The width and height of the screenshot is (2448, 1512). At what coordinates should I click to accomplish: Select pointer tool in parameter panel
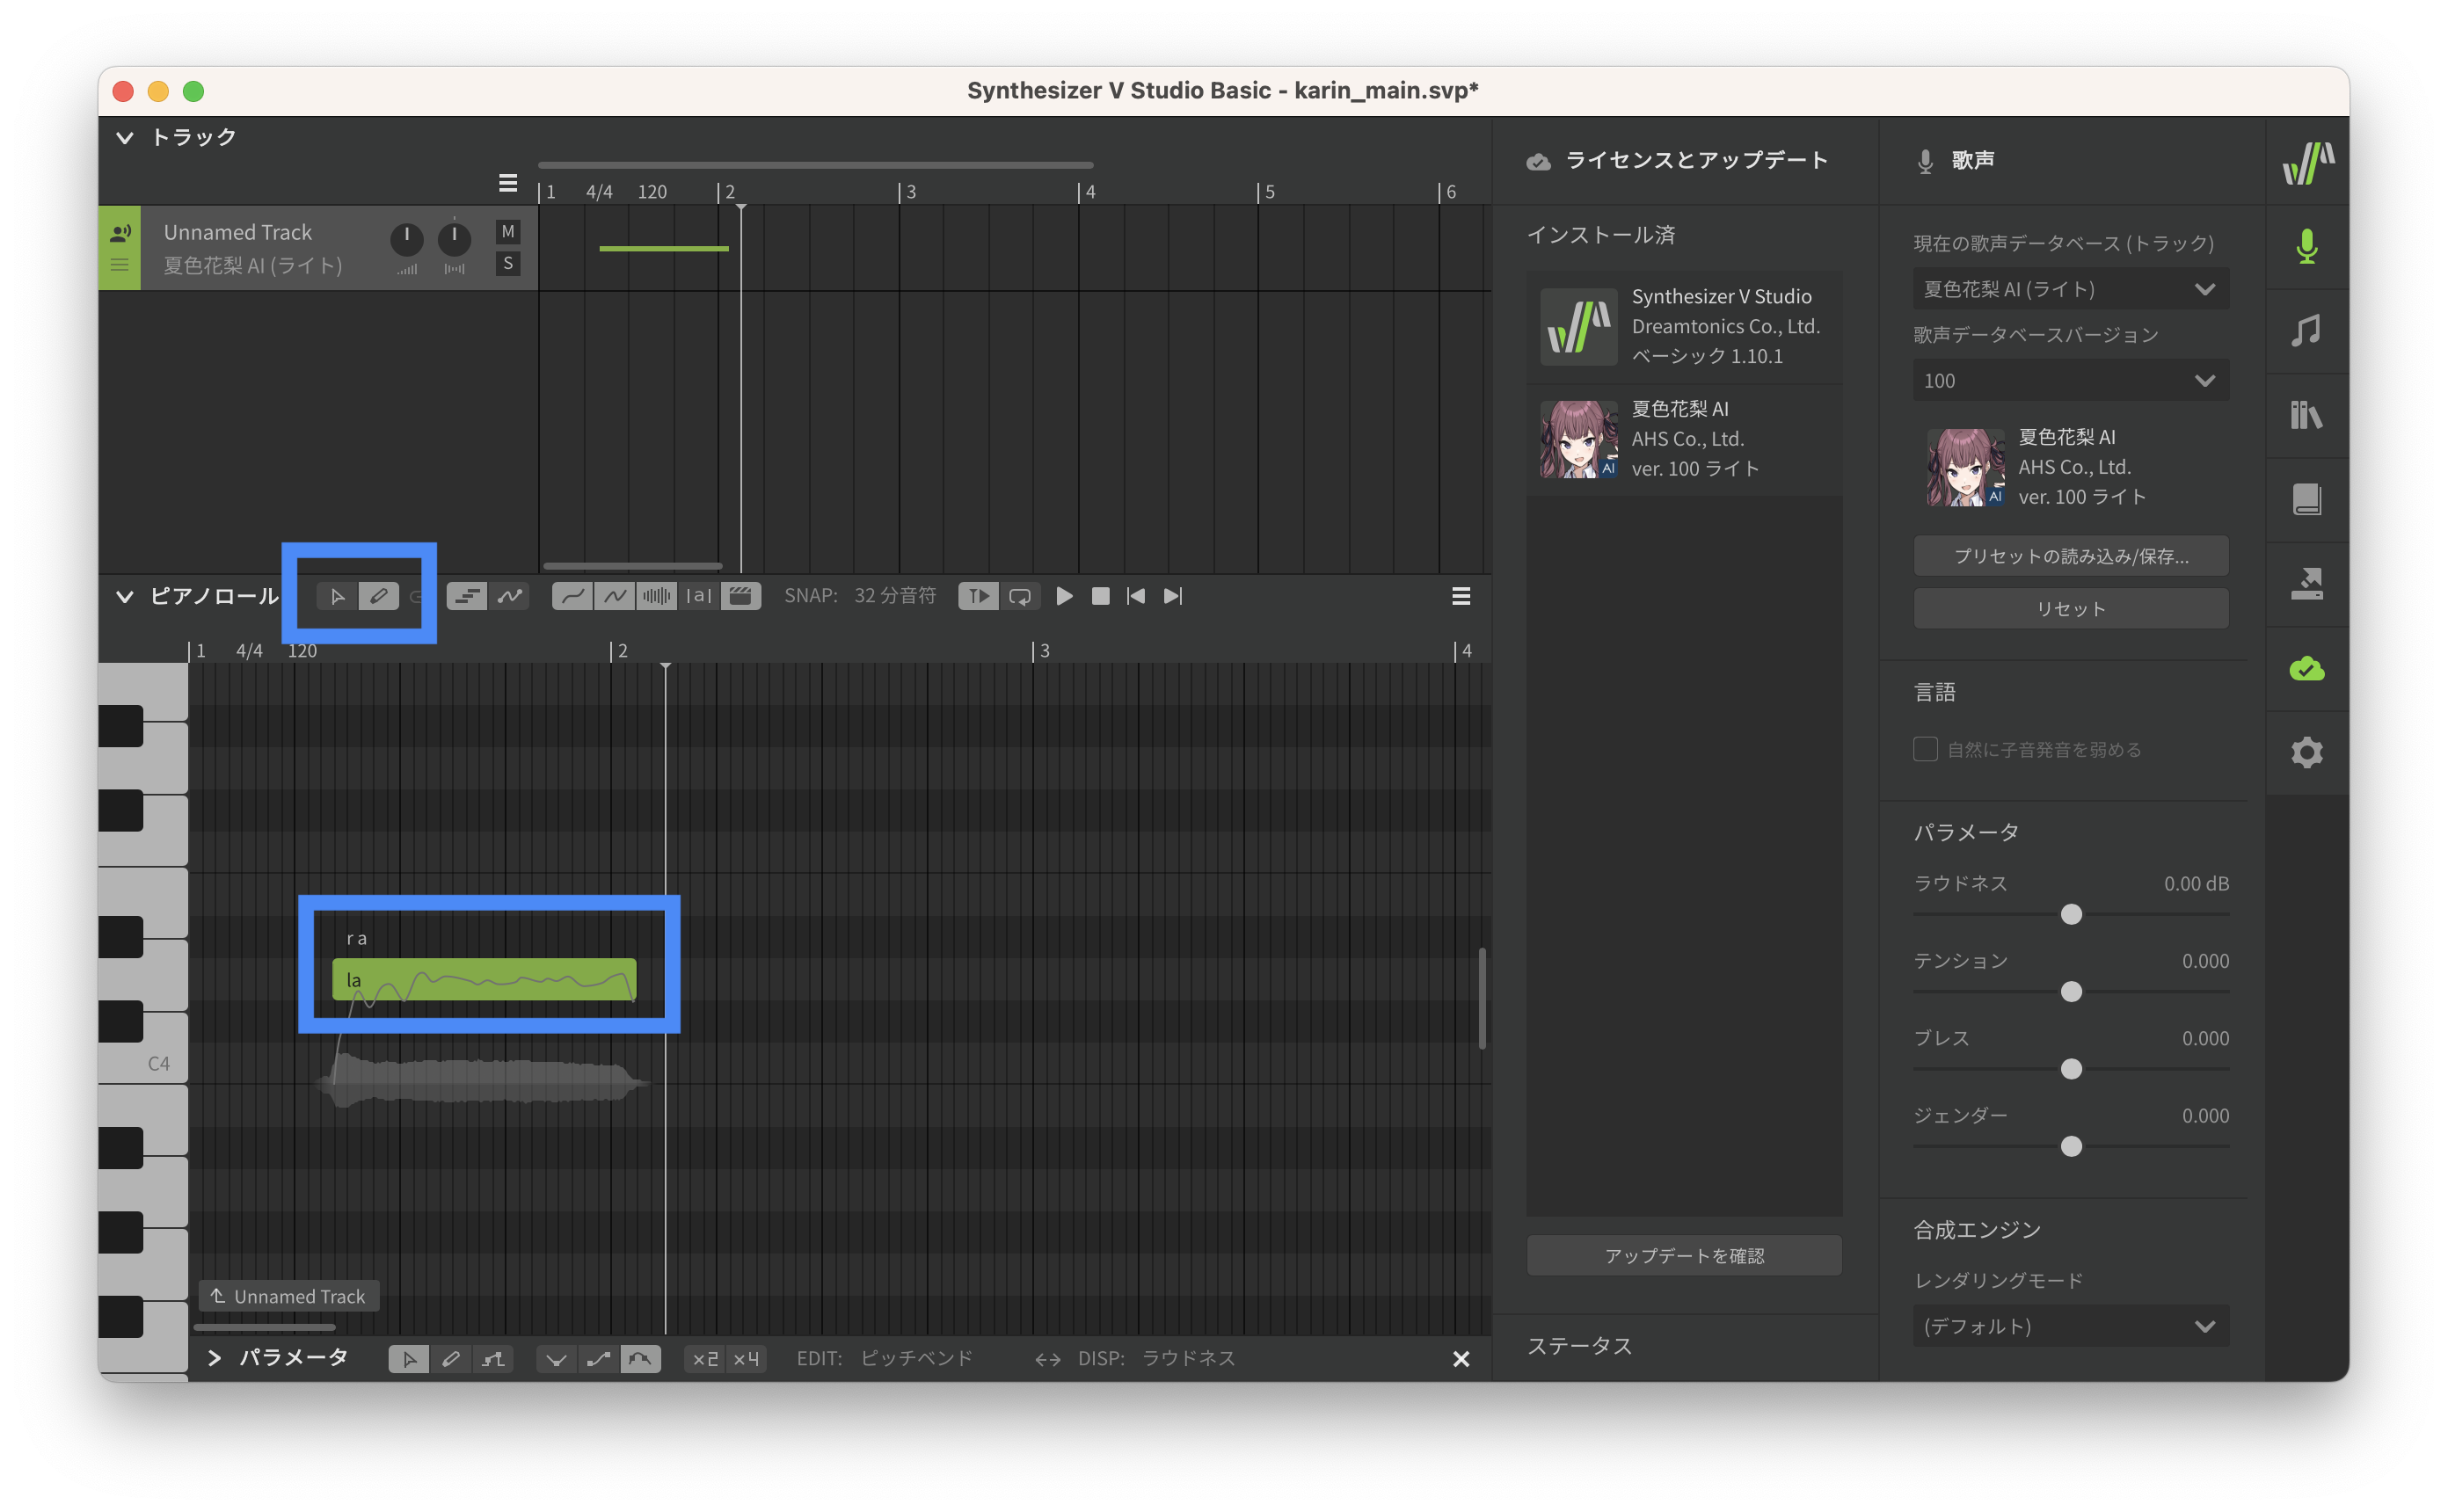[409, 1359]
